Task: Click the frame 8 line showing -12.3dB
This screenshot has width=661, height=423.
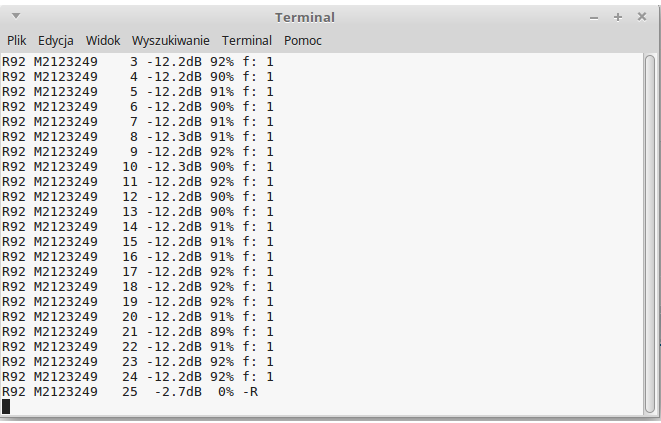Action: pyautogui.click(x=138, y=137)
